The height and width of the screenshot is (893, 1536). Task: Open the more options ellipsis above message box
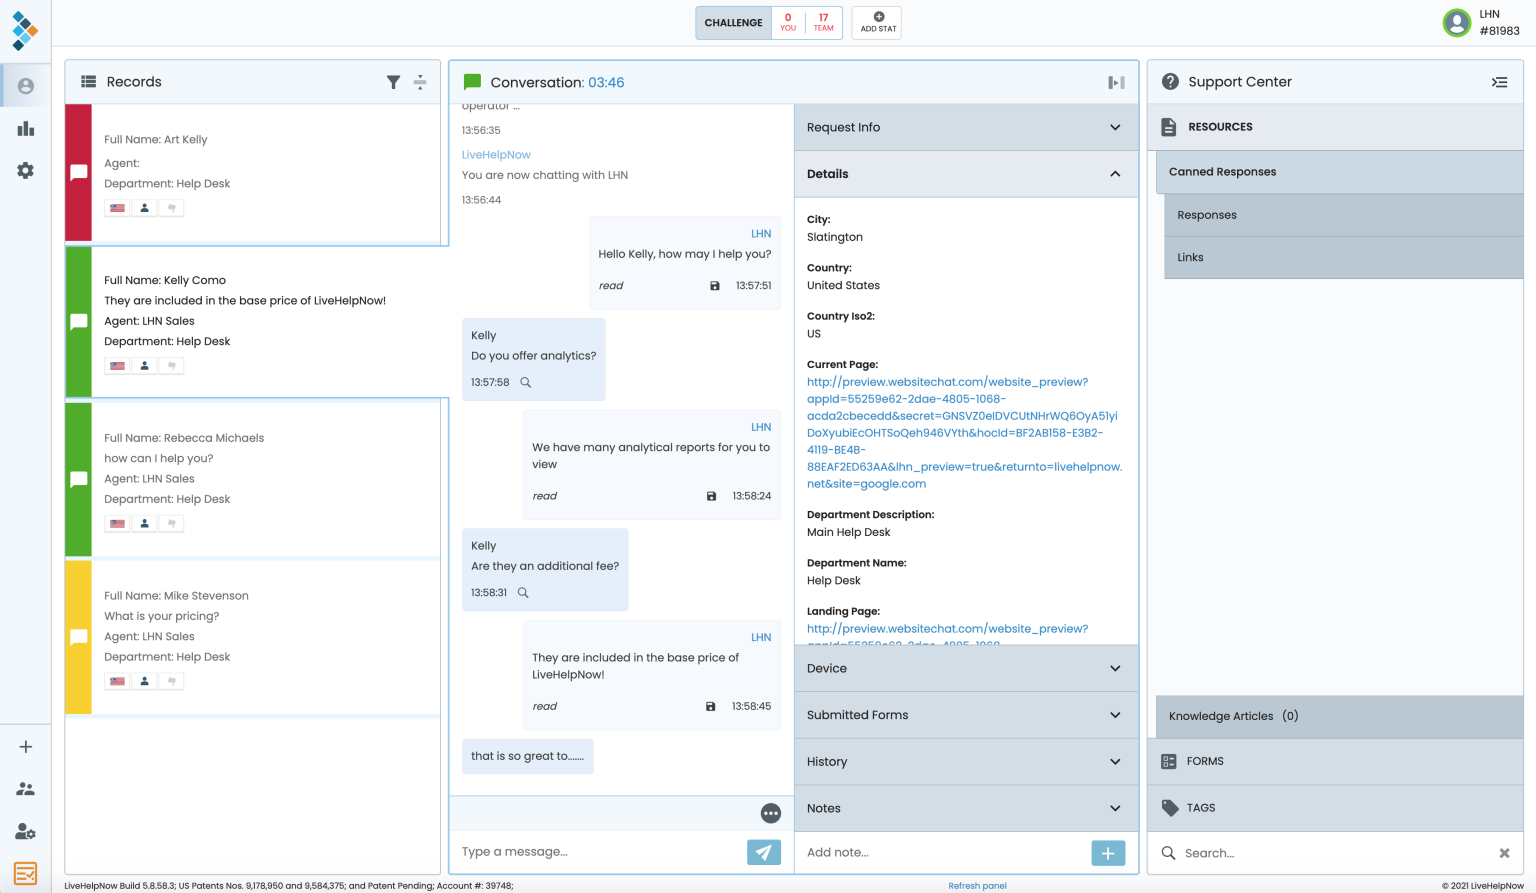770,813
